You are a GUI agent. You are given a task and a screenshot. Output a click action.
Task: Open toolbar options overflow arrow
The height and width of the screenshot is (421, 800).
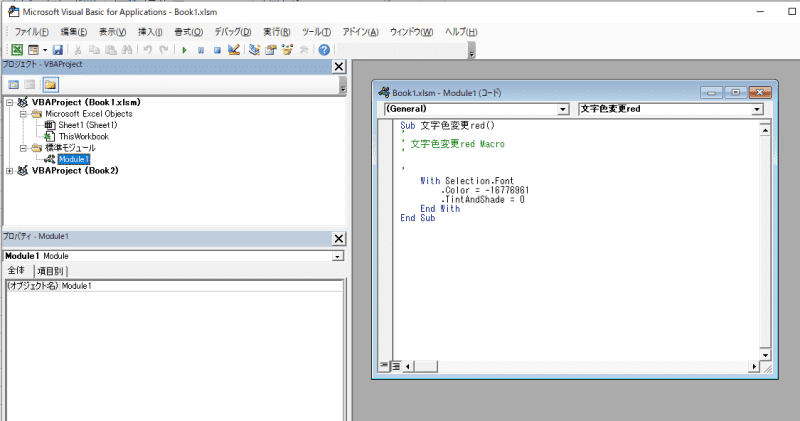(x=472, y=53)
